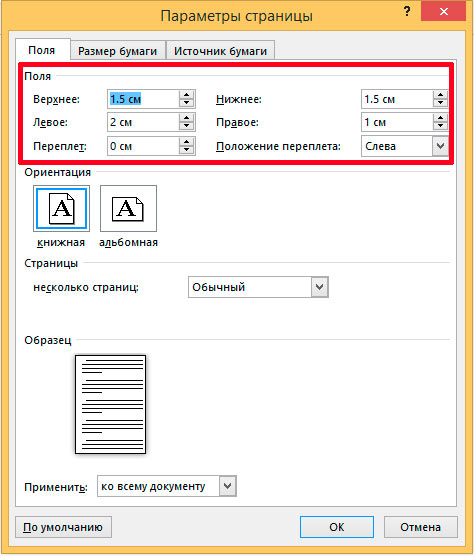
Task: Switch to the Размер бумаги tab
Action: pyautogui.click(x=118, y=51)
